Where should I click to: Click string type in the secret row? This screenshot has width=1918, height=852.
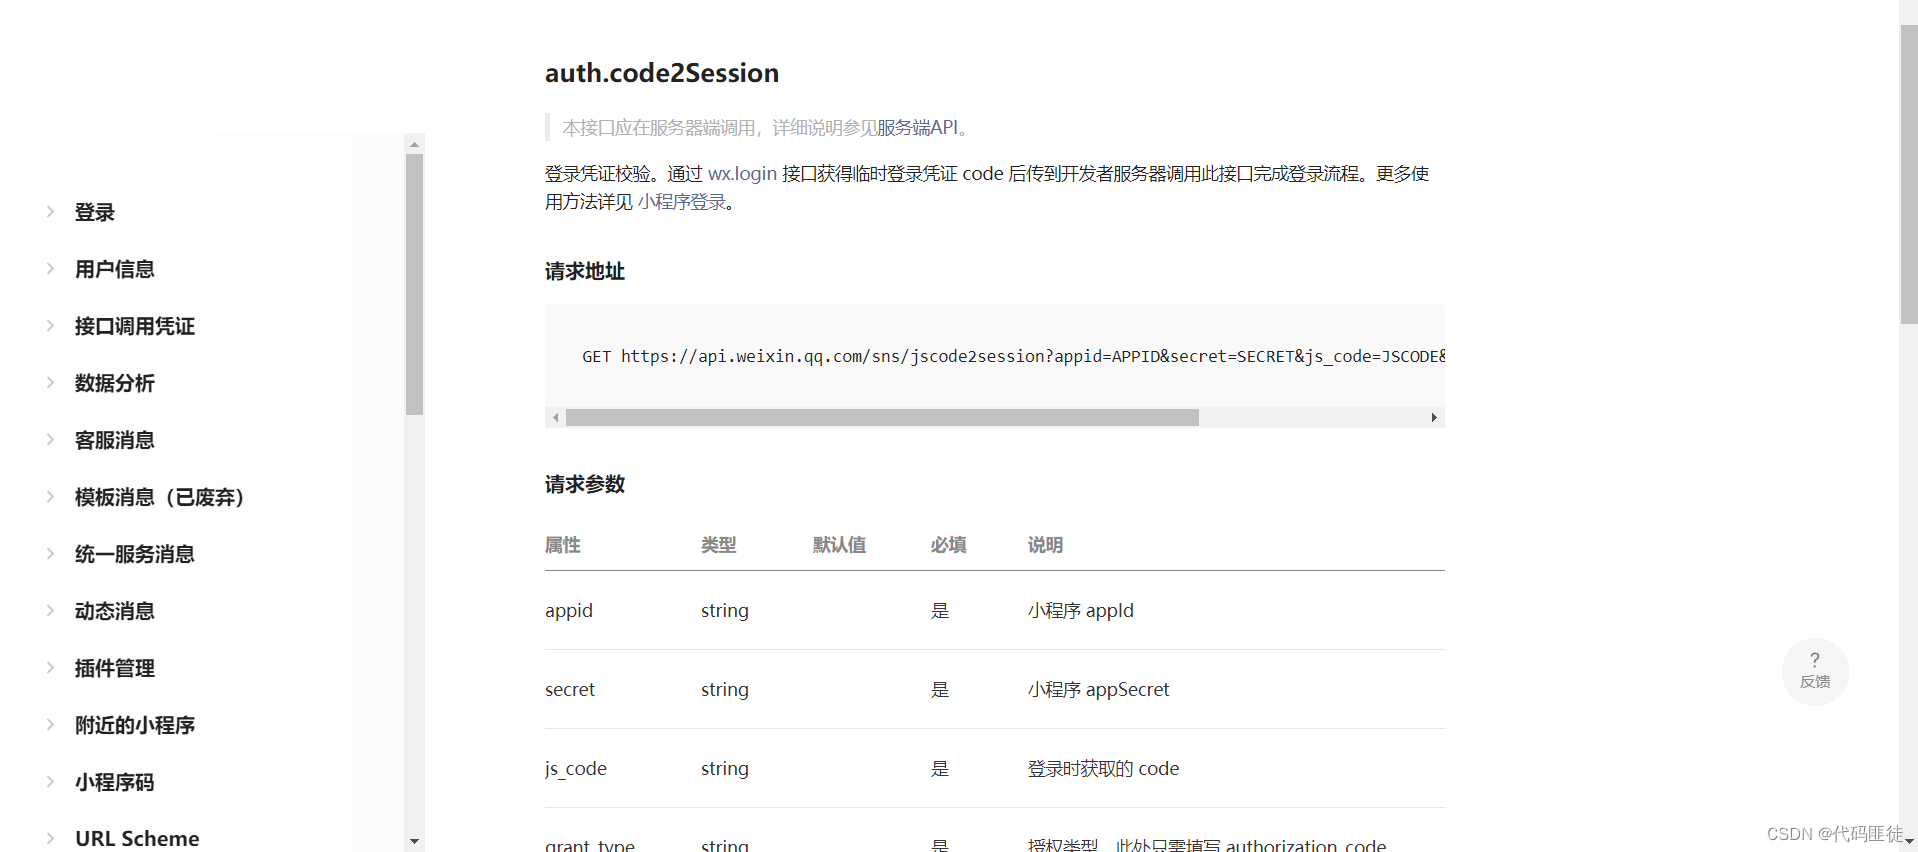click(725, 690)
